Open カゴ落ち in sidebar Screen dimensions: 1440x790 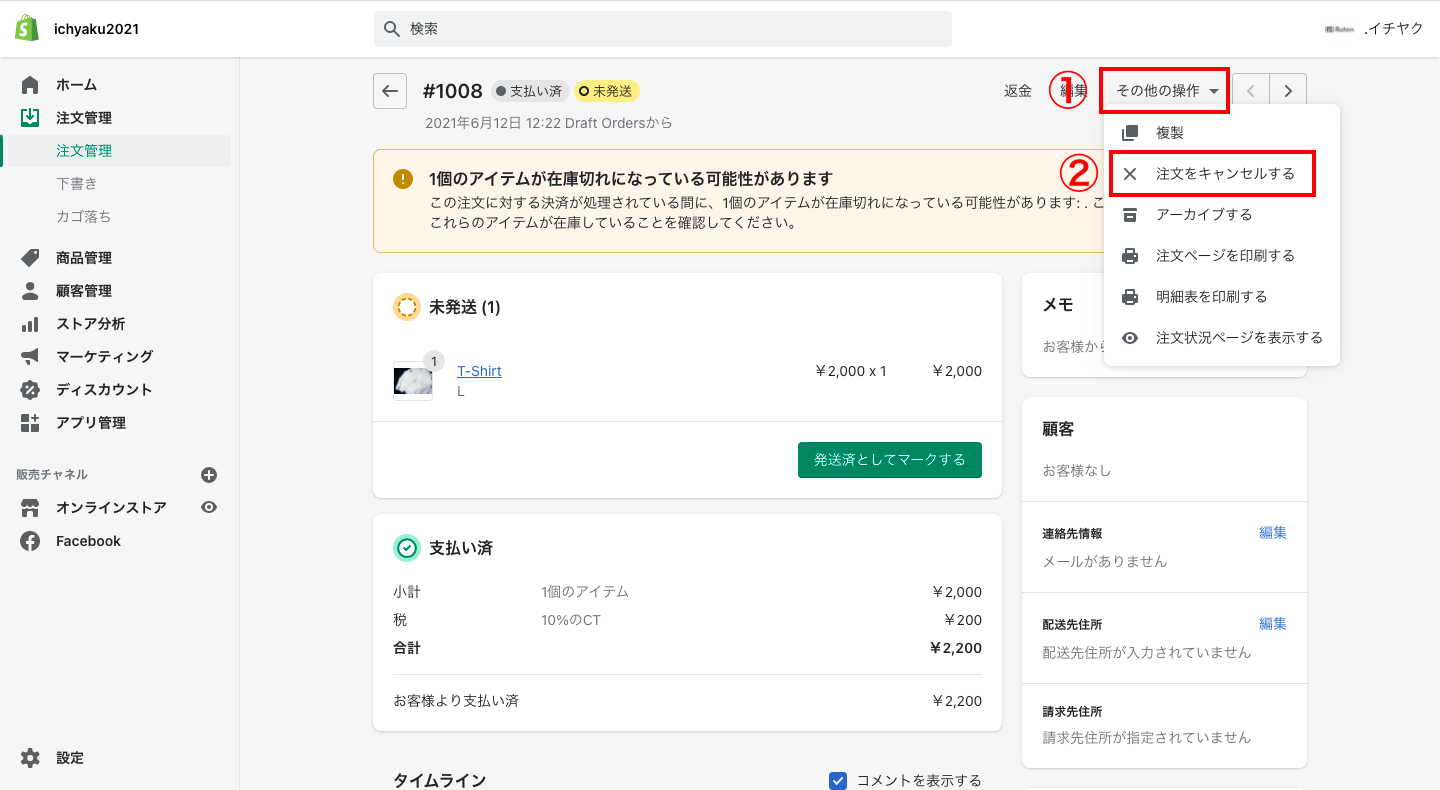84,217
